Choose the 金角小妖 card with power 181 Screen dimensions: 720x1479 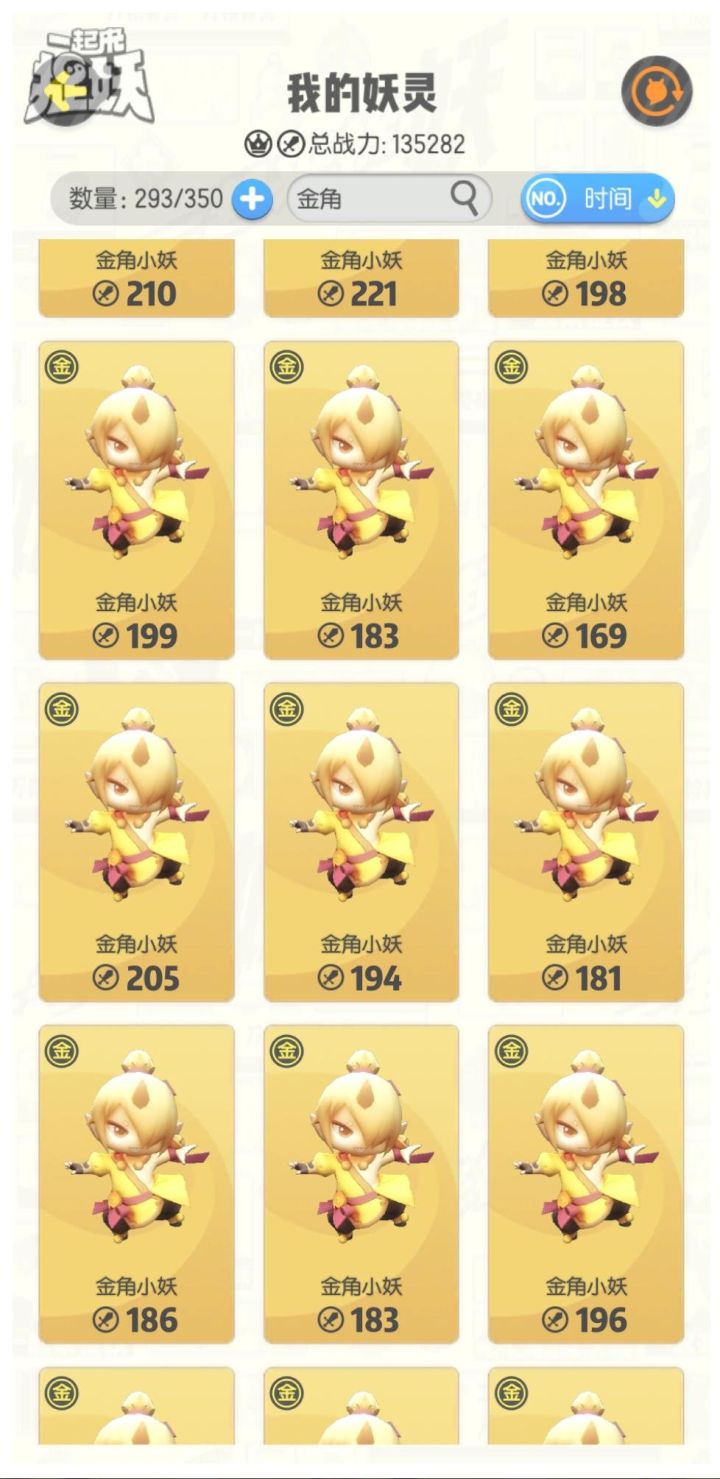pos(586,842)
